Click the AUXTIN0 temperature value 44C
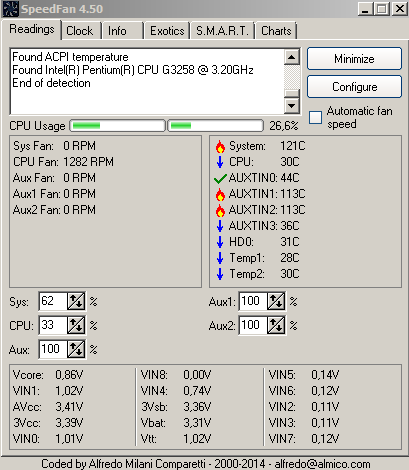This screenshot has width=409, height=470. (x=290, y=178)
